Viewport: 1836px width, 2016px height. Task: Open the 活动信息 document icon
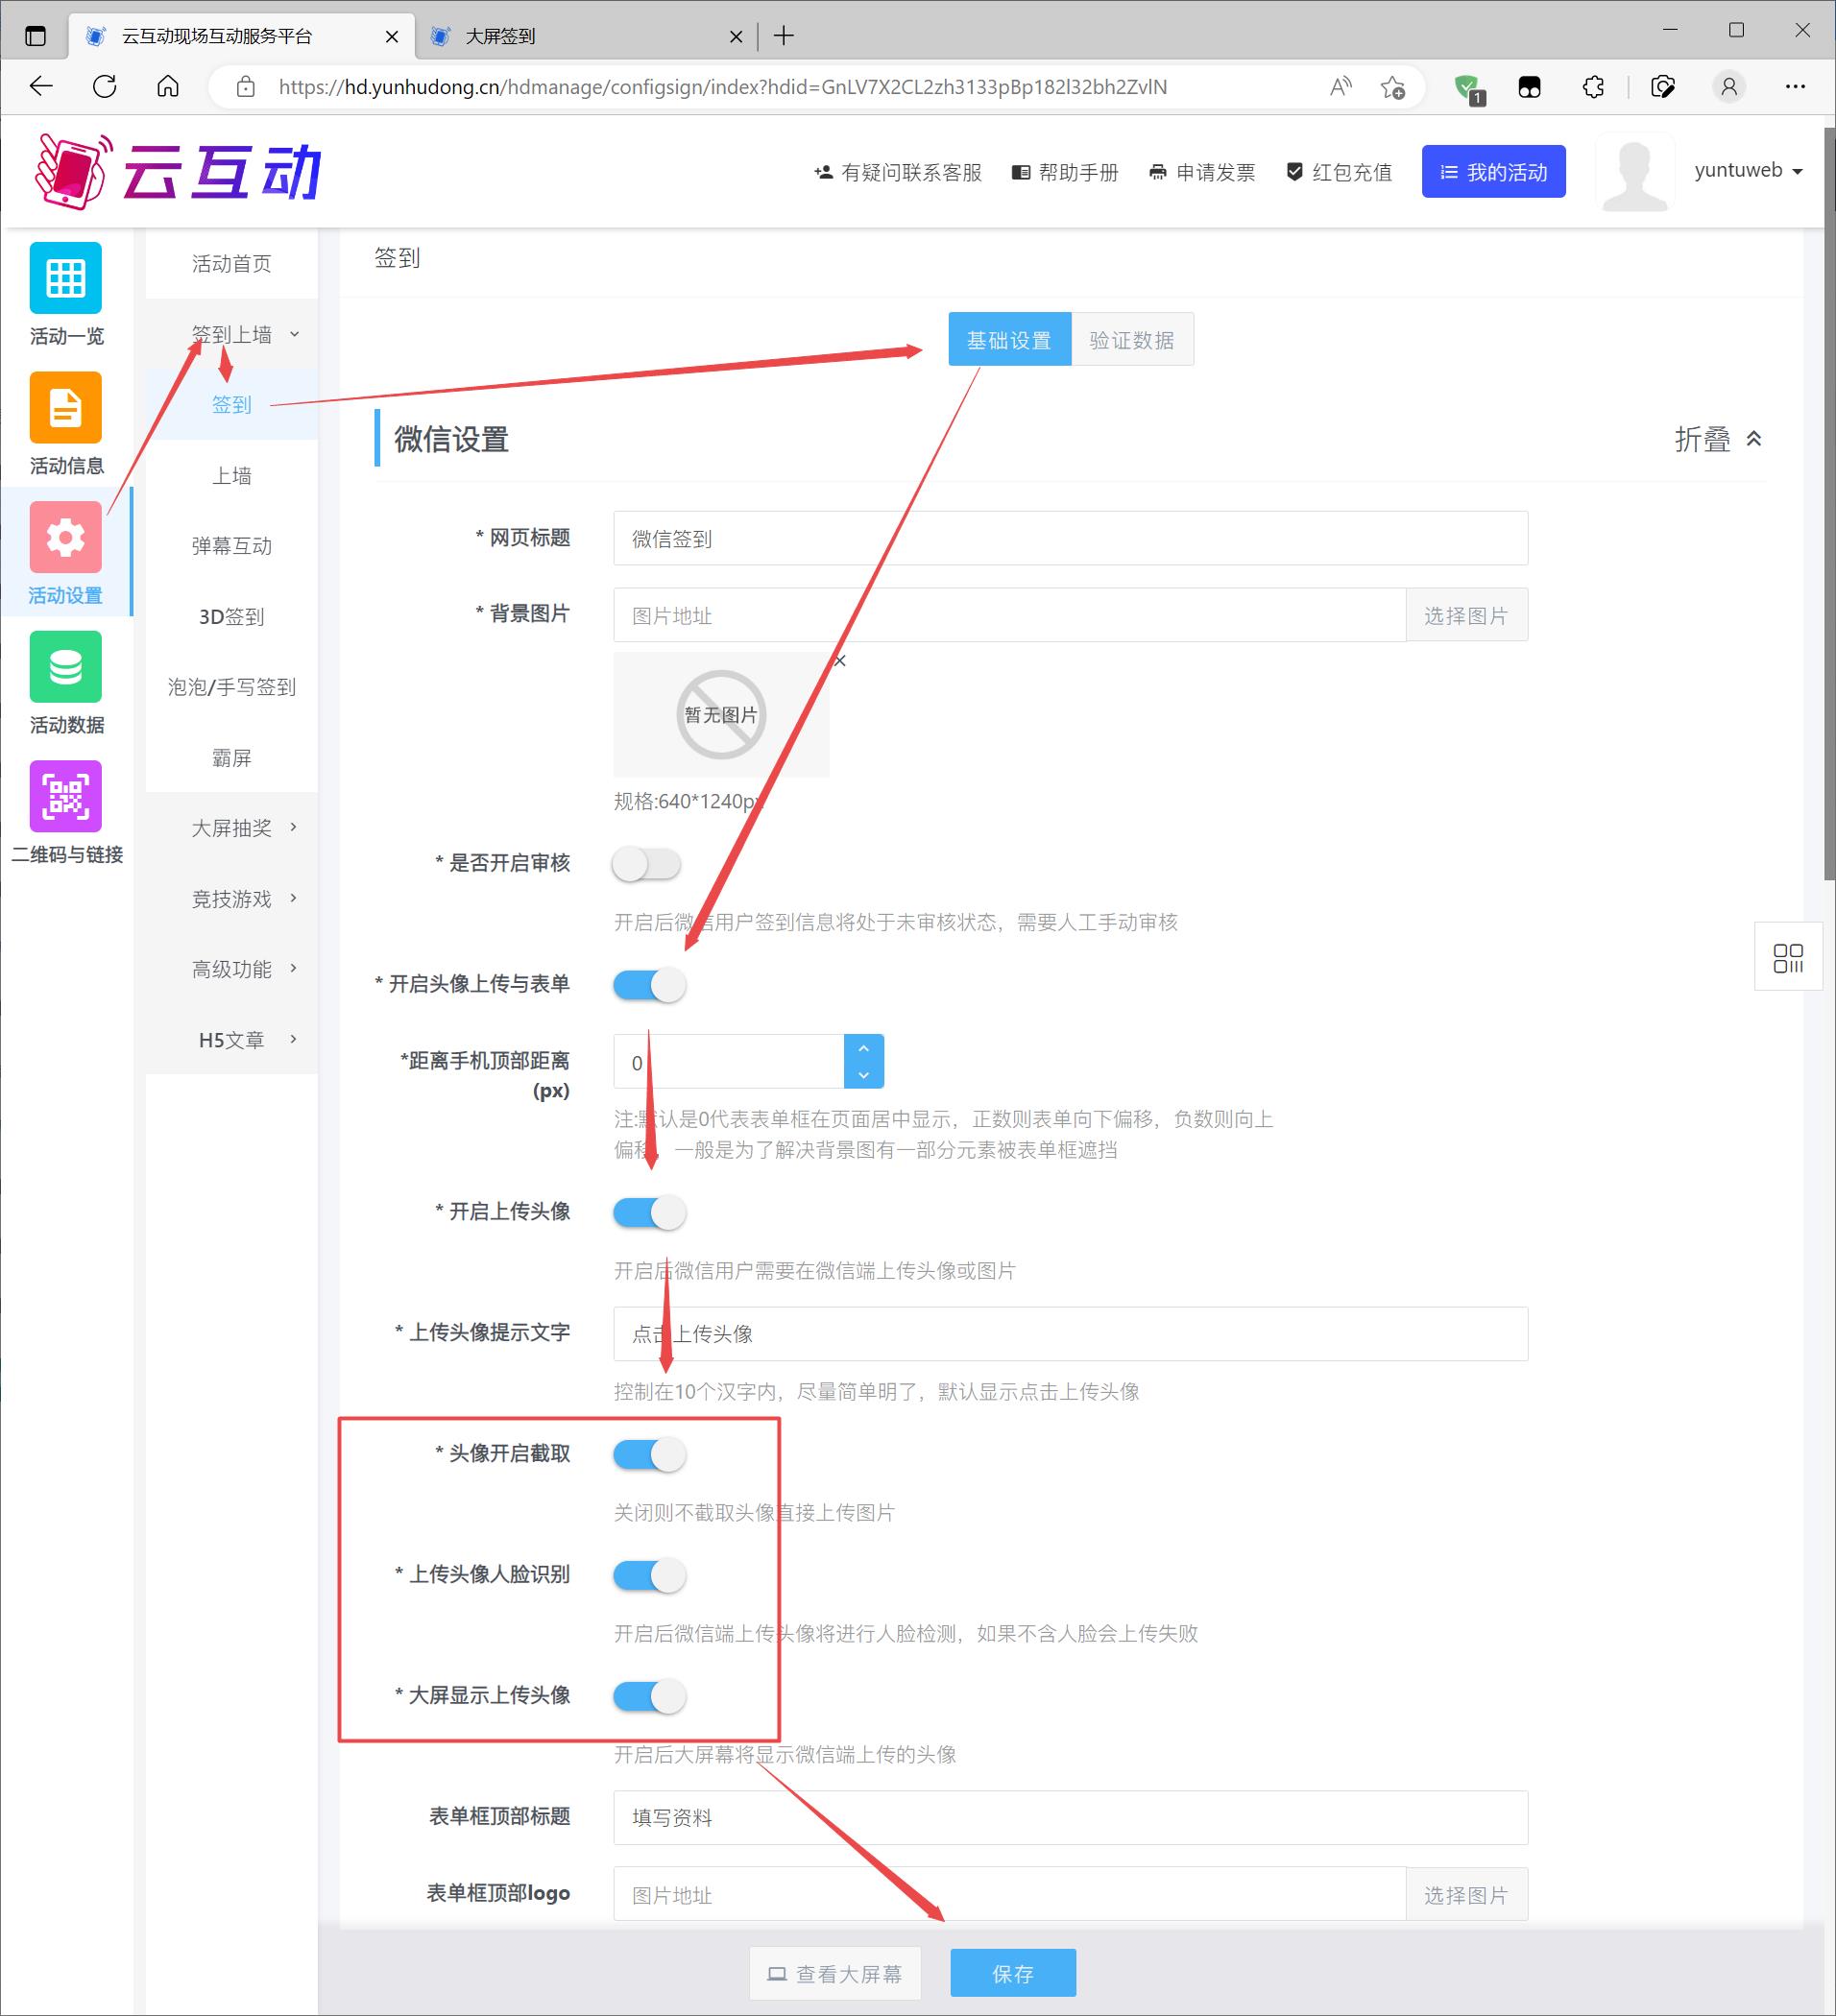pos(65,407)
